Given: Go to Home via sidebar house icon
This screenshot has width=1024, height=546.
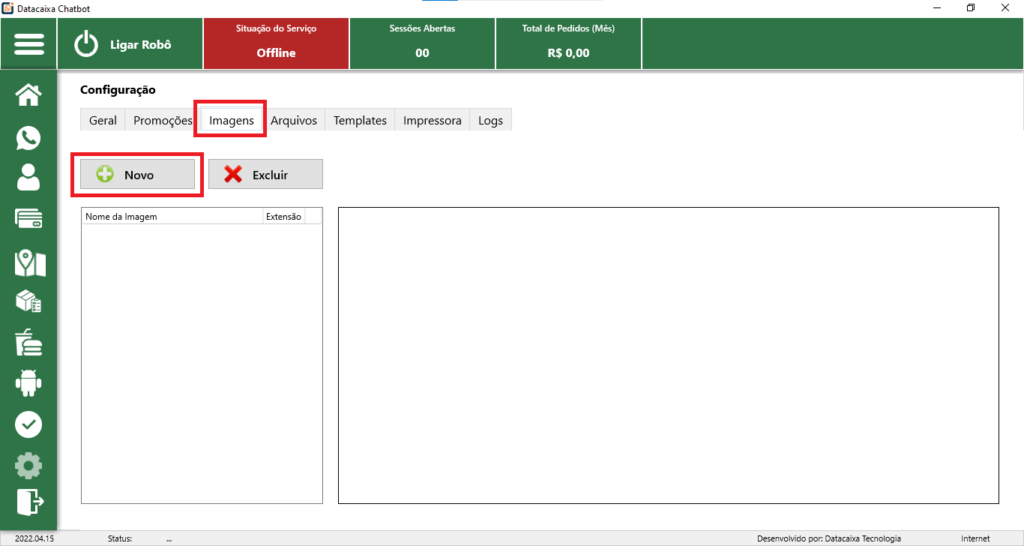Looking at the screenshot, I should click(x=29, y=95).
